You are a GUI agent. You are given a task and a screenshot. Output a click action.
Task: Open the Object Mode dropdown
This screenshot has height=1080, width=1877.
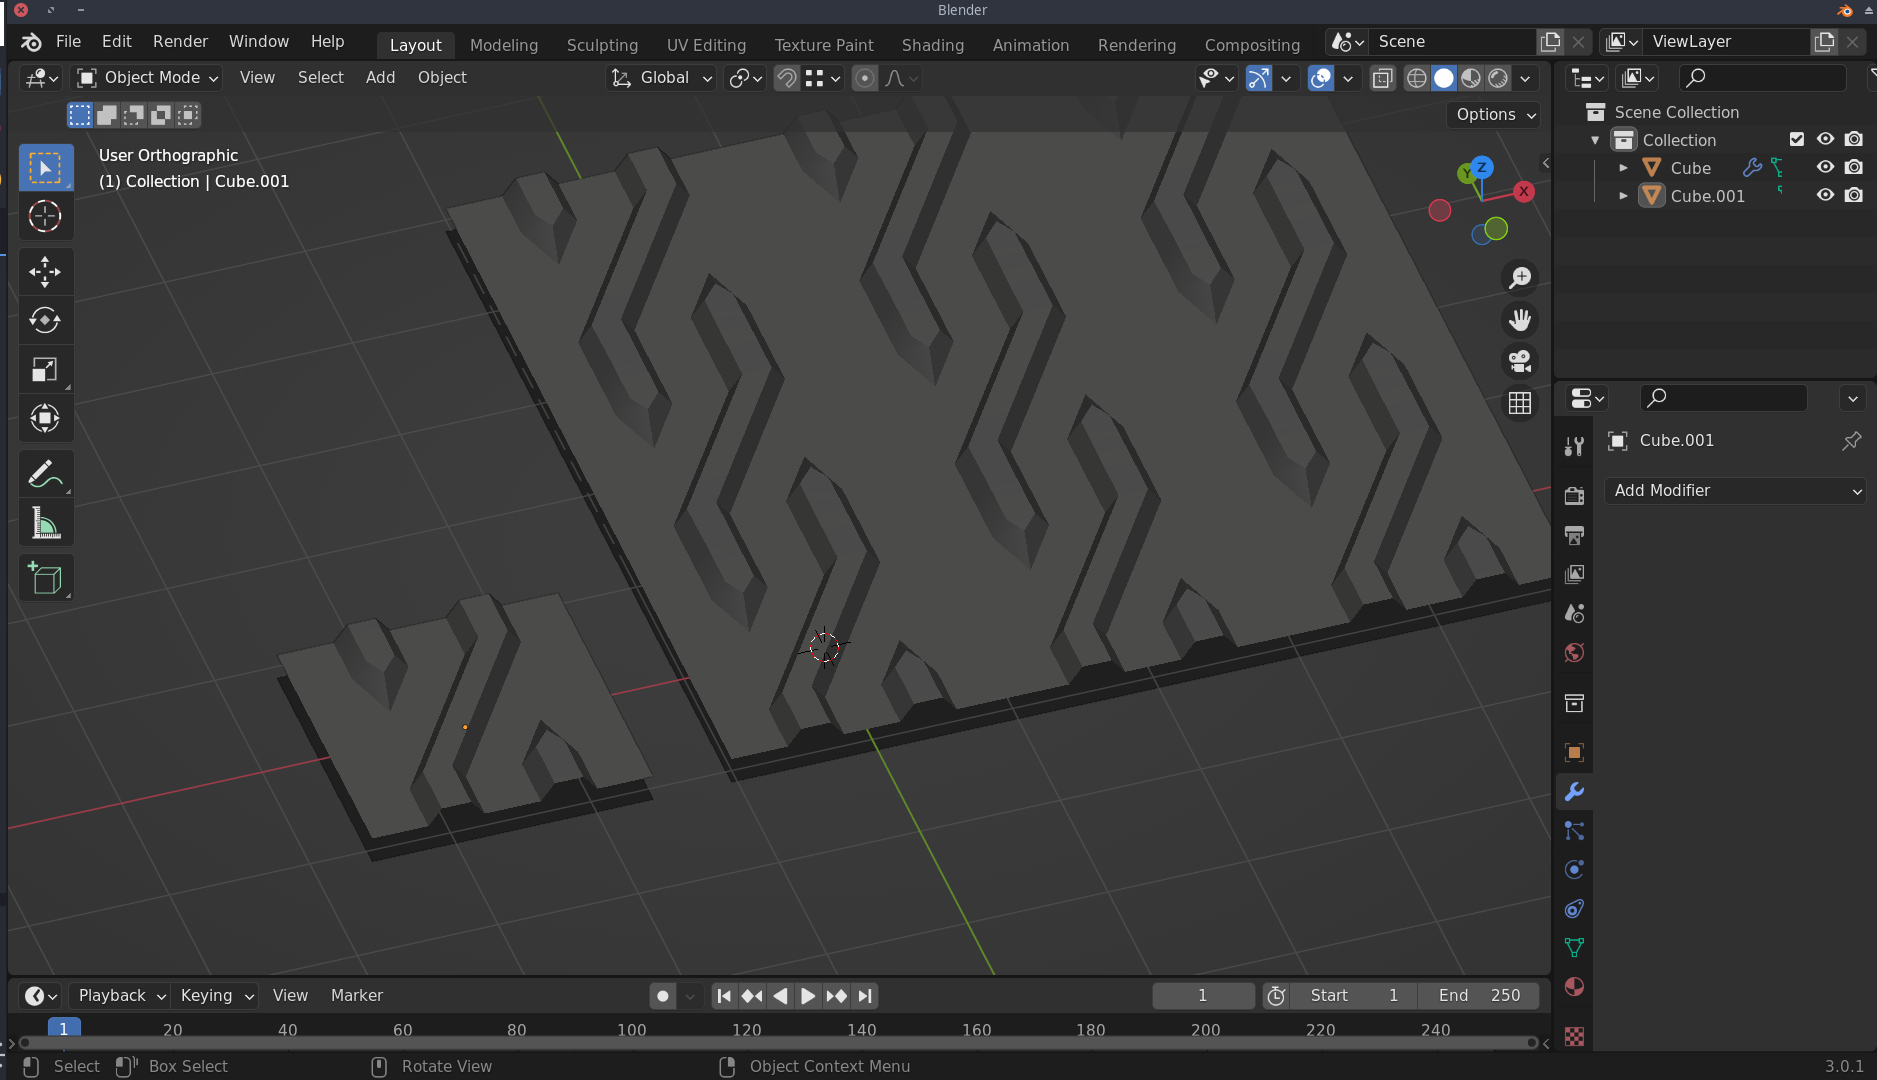point(148,78)
